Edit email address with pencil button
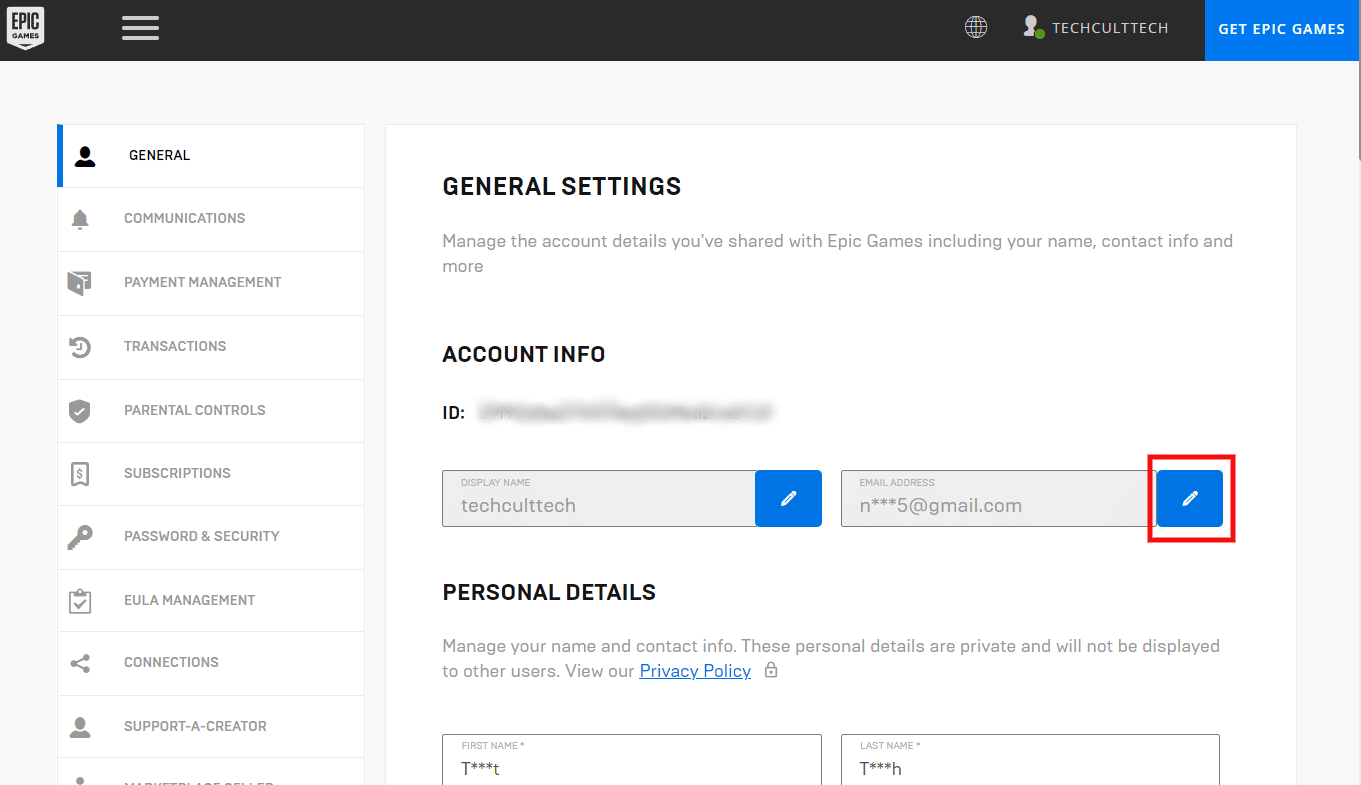Screen dimensions: 1361x785 tap(1190, 498)
